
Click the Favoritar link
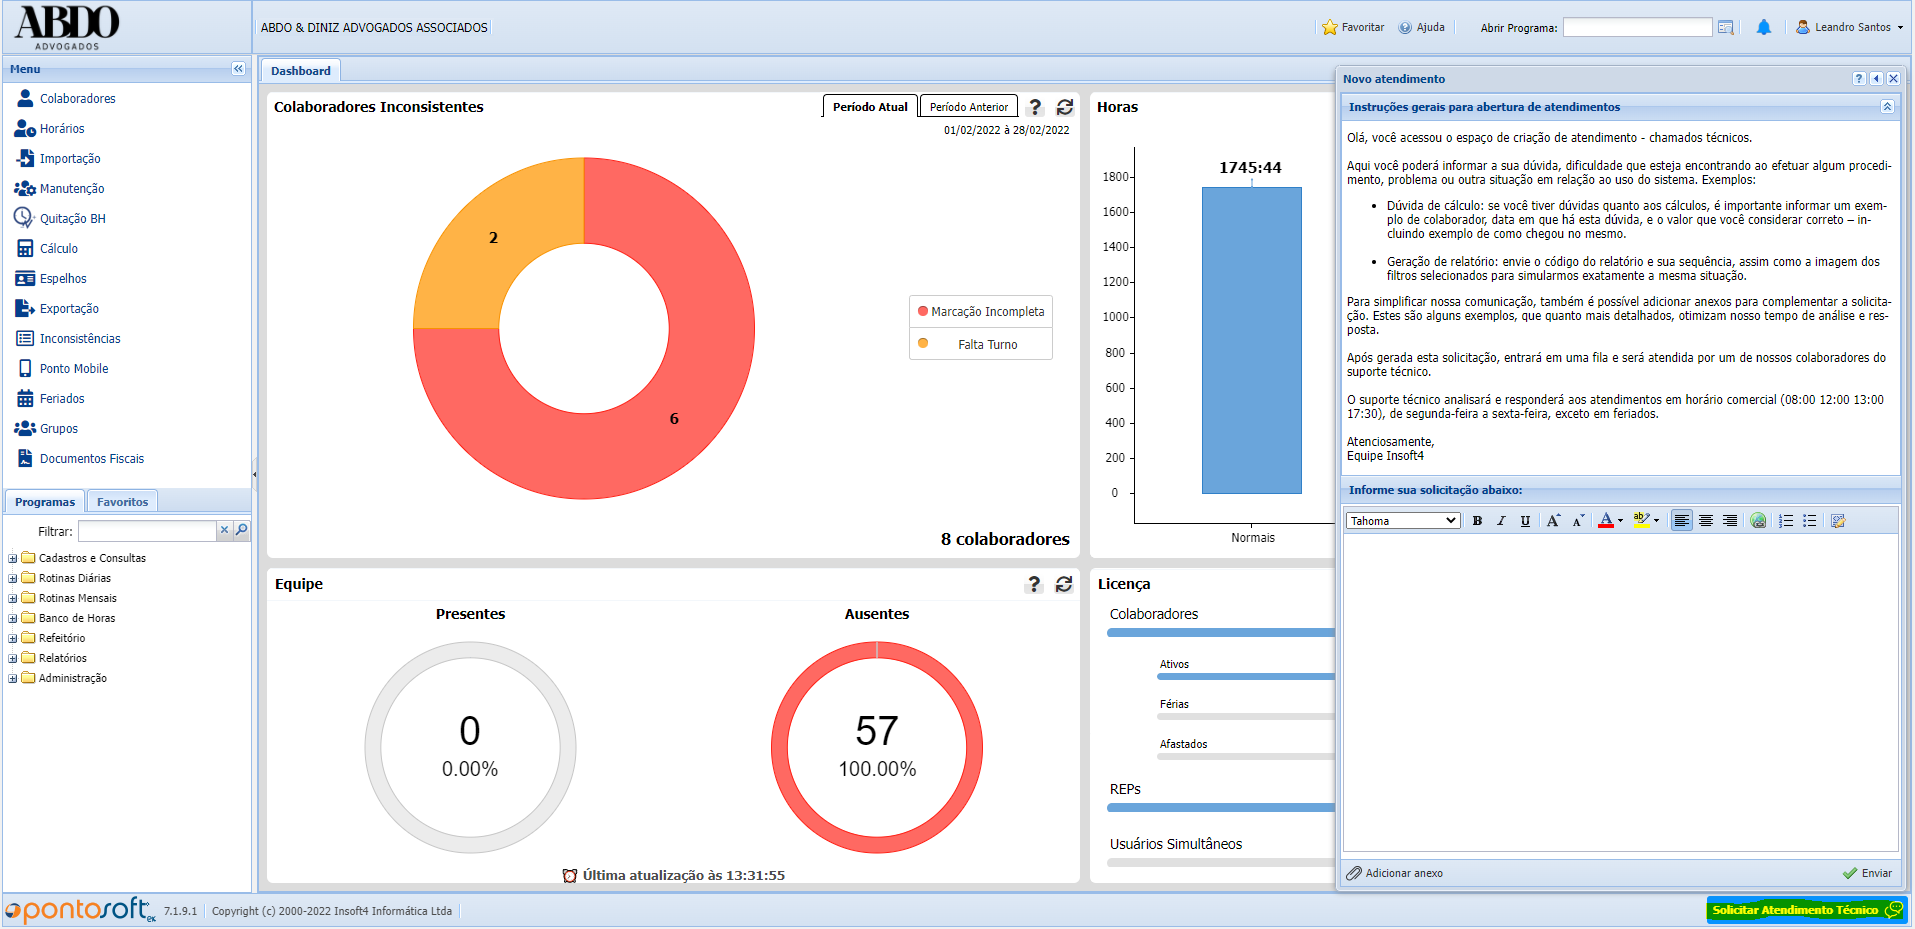coord(1353,27)
